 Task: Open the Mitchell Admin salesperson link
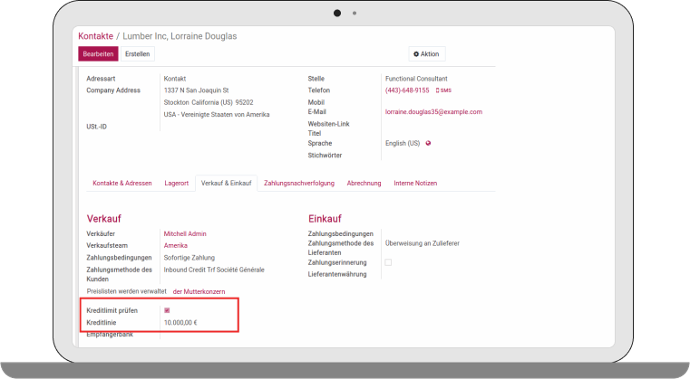coord(185,234)
